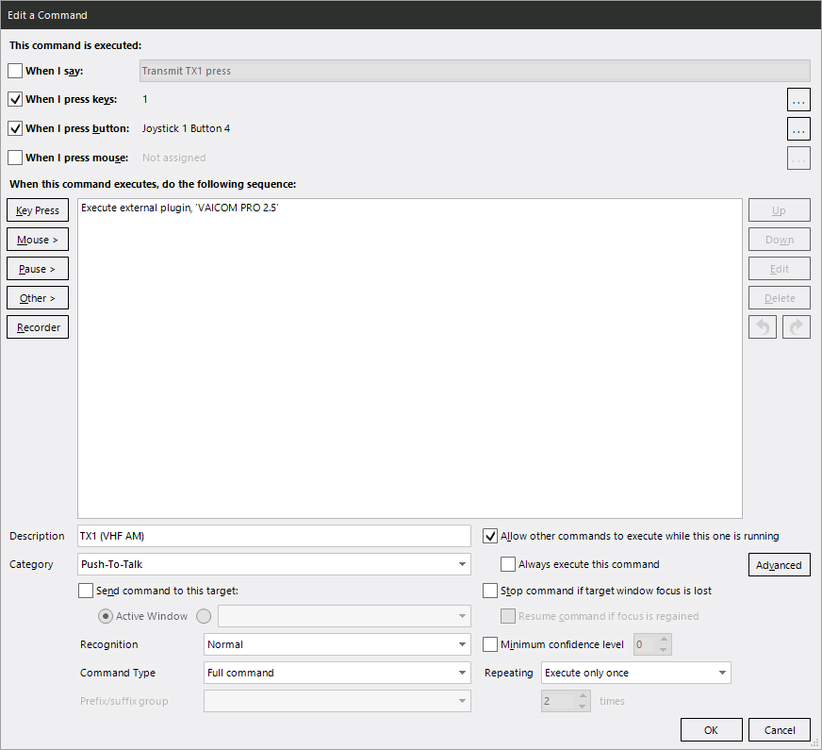Uncheck 'When I press keys' checkbox
Viewport: 822px width, 750px height.
pos(15,99)
